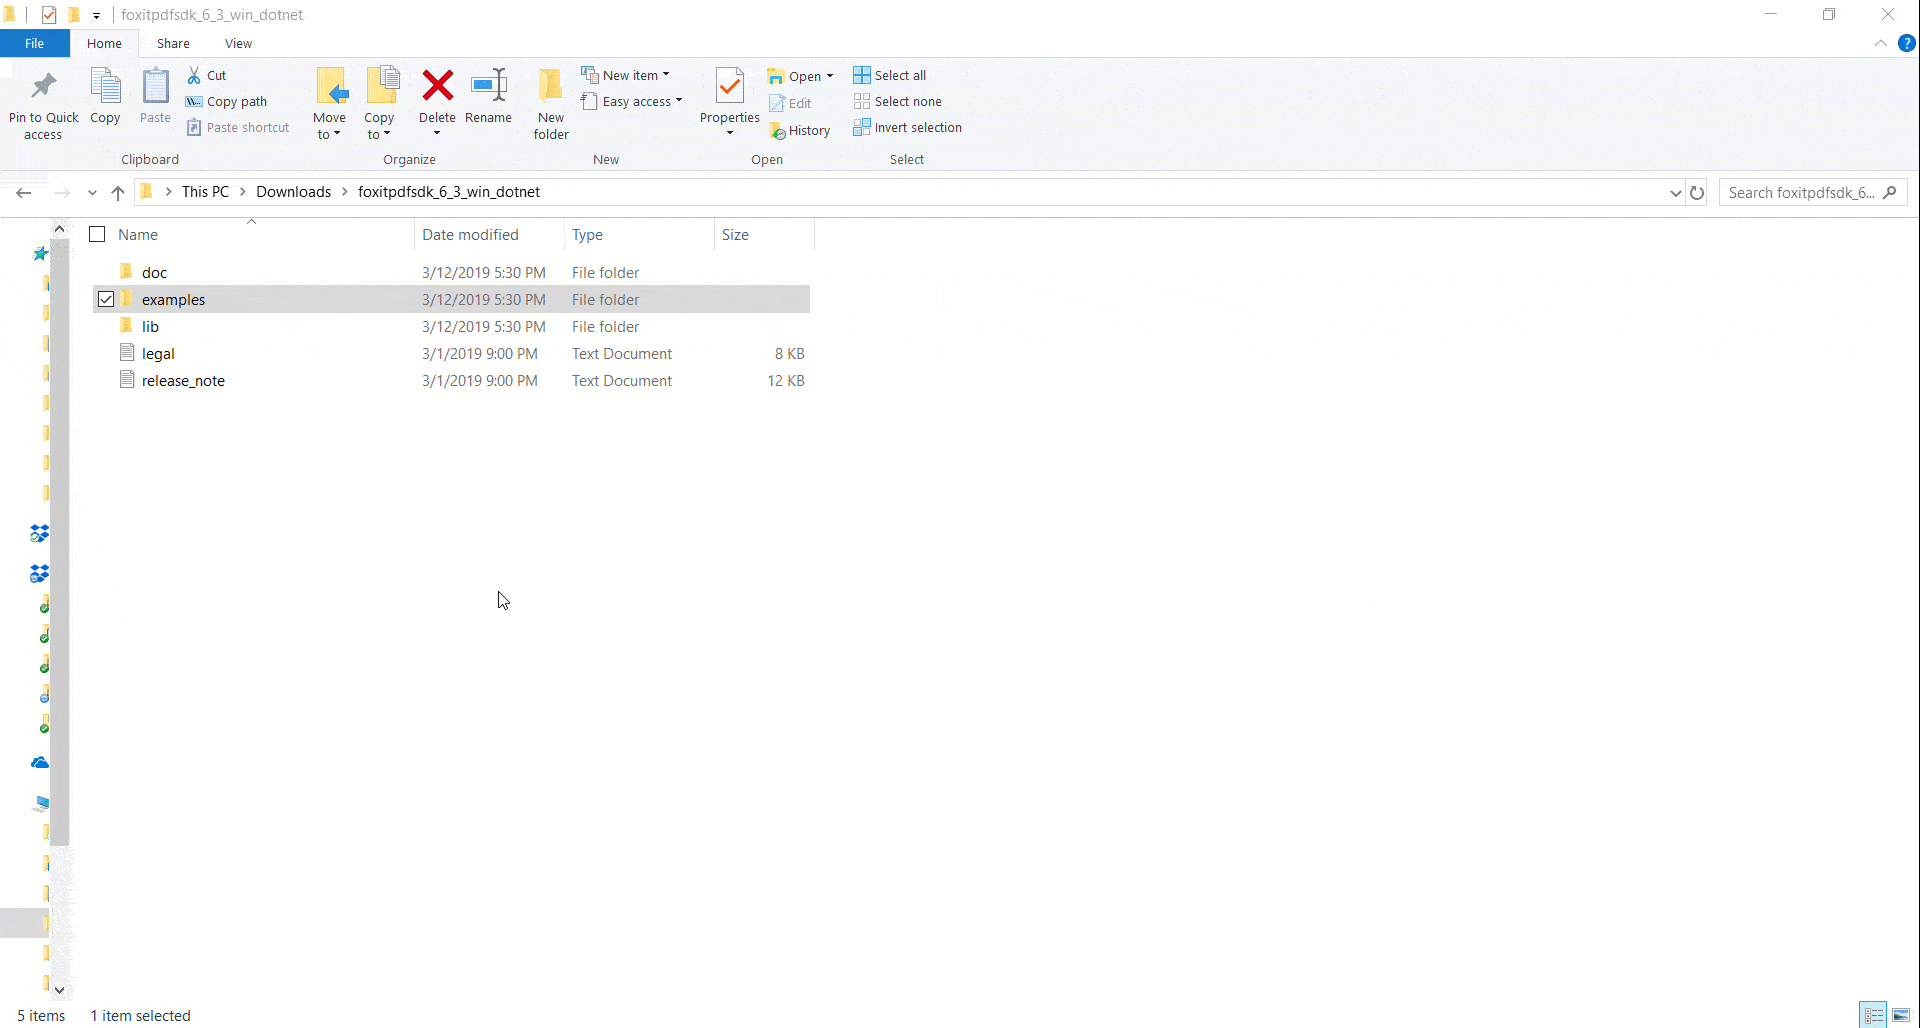Expand the address bar history dropdown
Image resolution: width=1920 pixels, height=1028 pixels.
[x=1675, y=193]
